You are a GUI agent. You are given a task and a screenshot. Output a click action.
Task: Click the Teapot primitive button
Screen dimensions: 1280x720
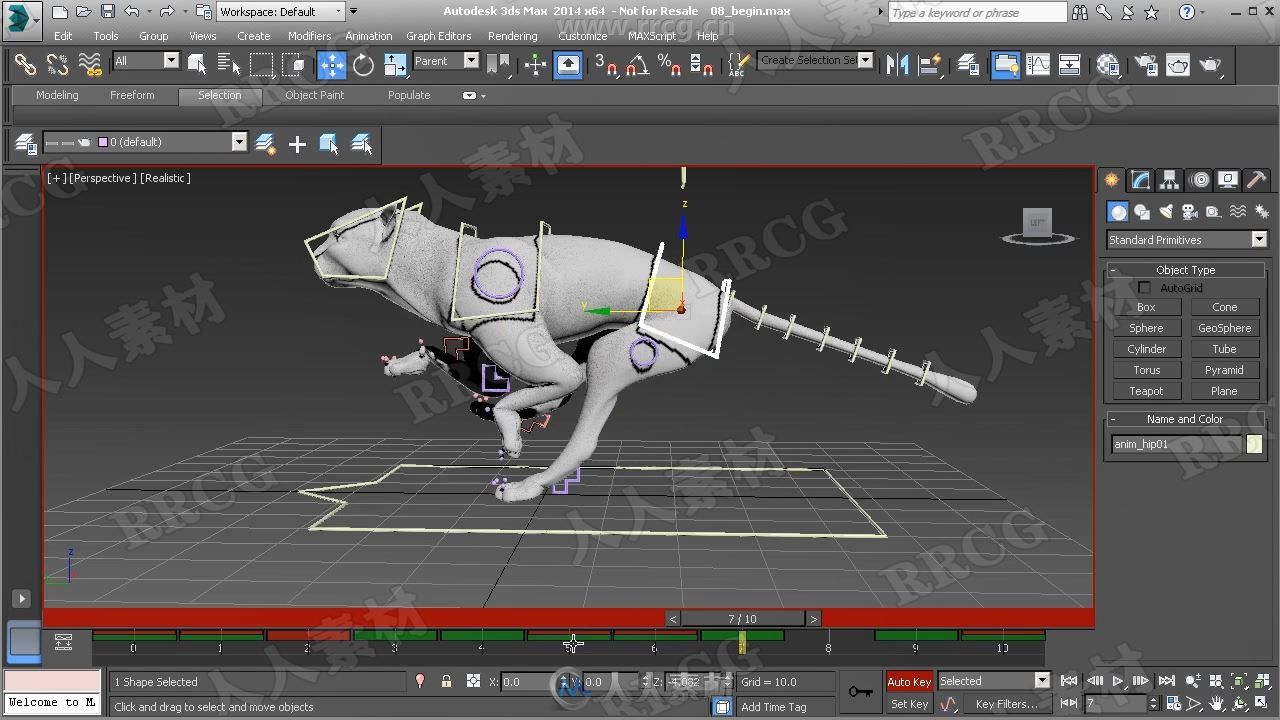[x=1146, y=391]
